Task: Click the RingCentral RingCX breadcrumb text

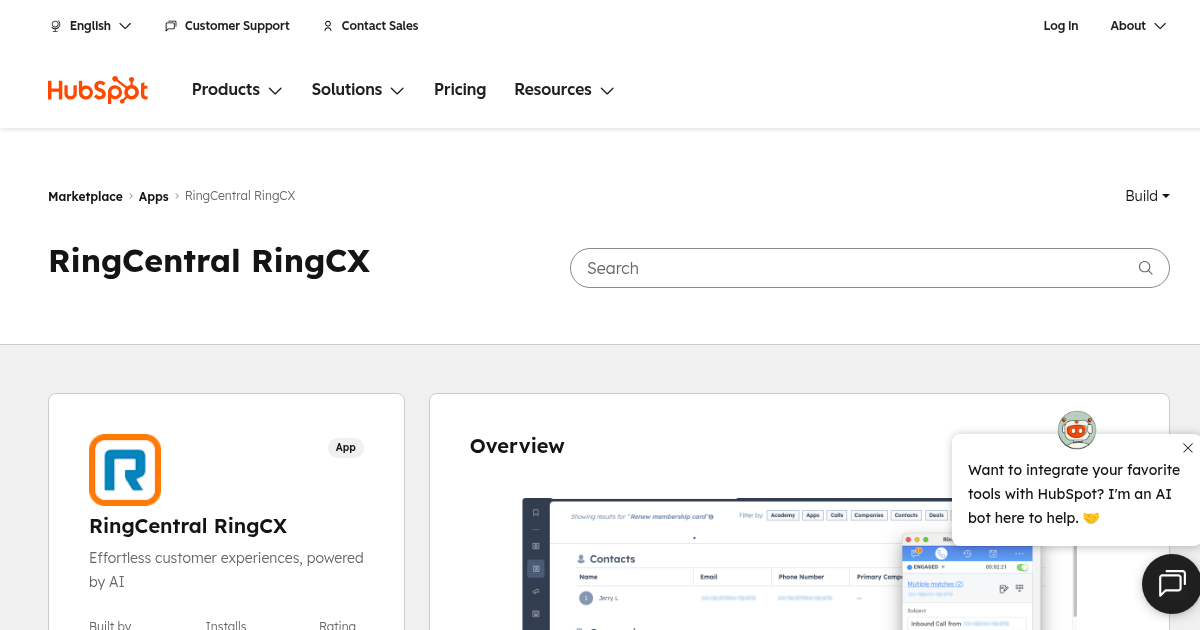Action: tap(240, 196)
